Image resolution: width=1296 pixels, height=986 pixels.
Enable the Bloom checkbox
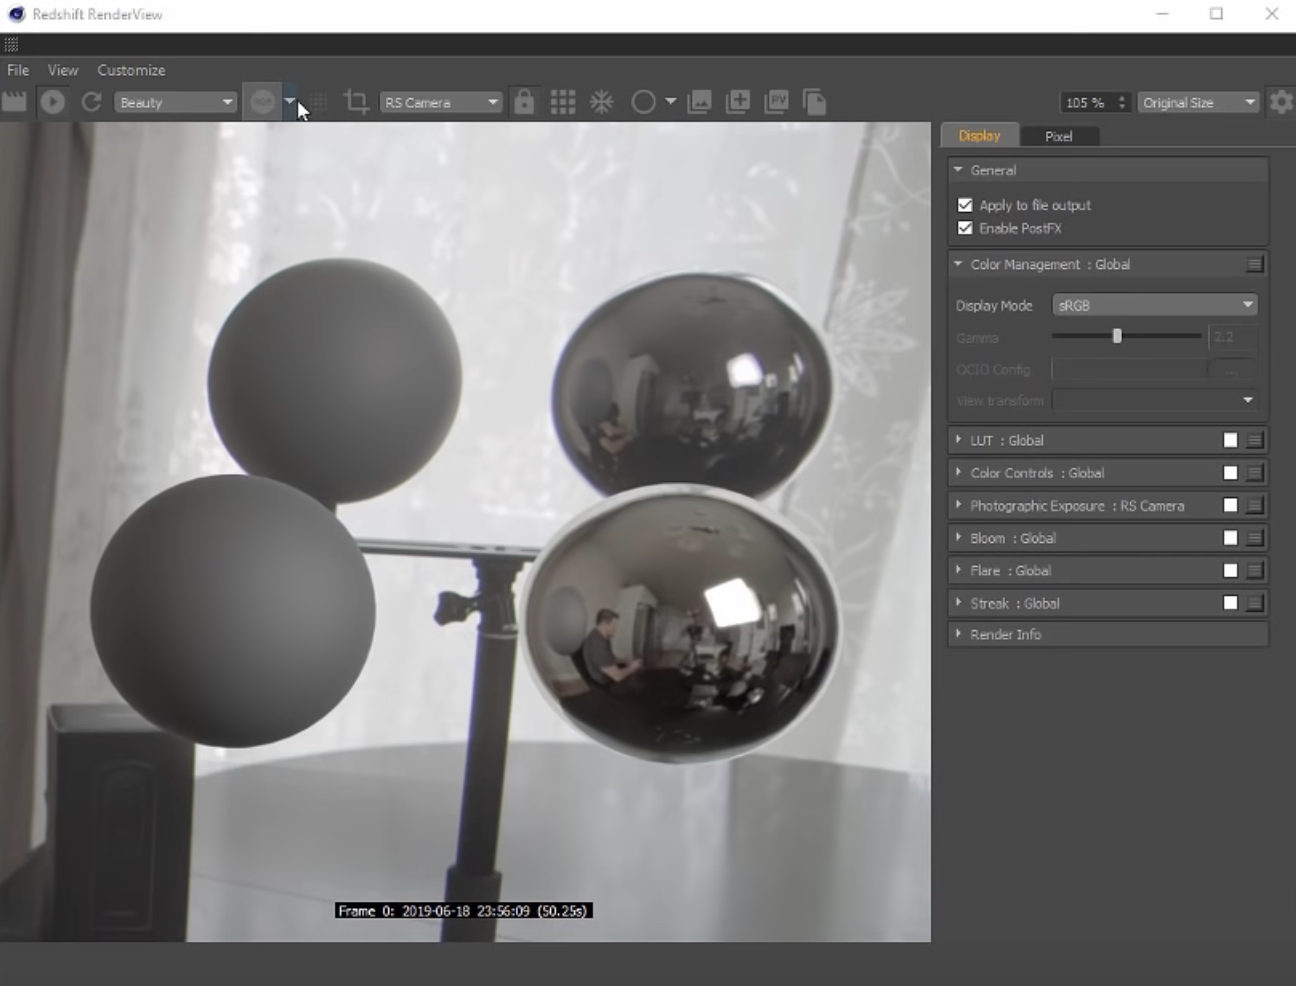pyautogui.click(x=1230, y=538)
